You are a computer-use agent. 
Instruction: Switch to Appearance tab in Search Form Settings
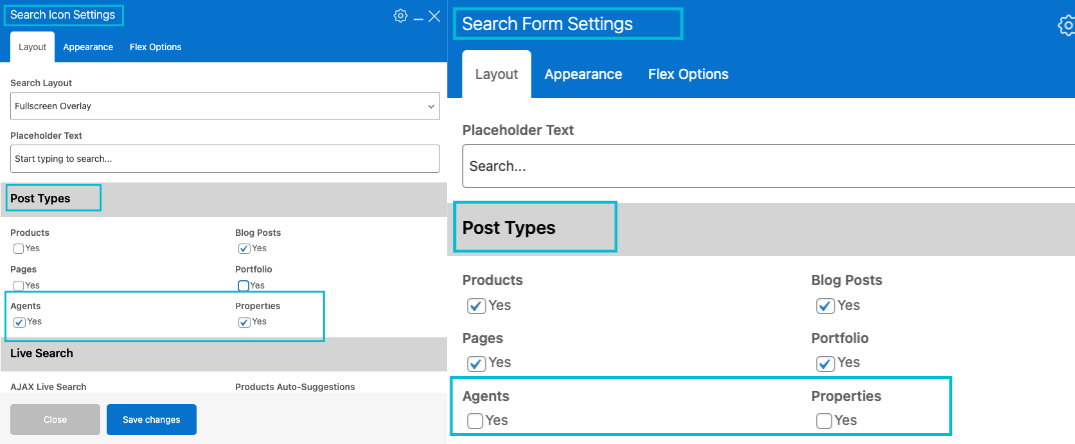(x=583, y=74)
